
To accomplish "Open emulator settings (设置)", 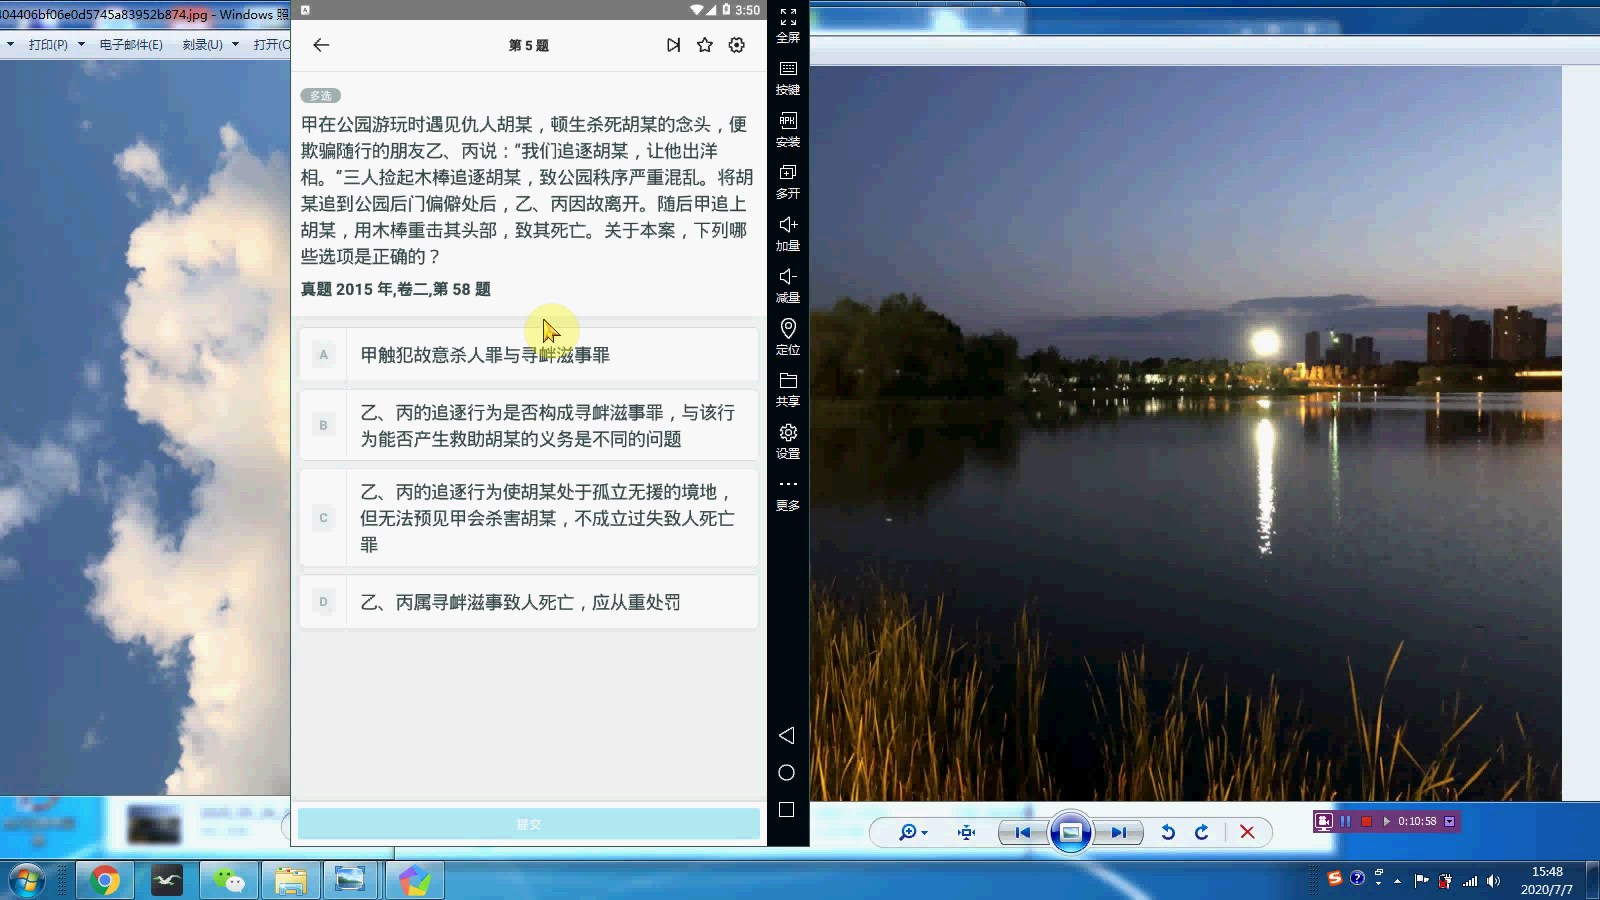I will tap(788, 442).
